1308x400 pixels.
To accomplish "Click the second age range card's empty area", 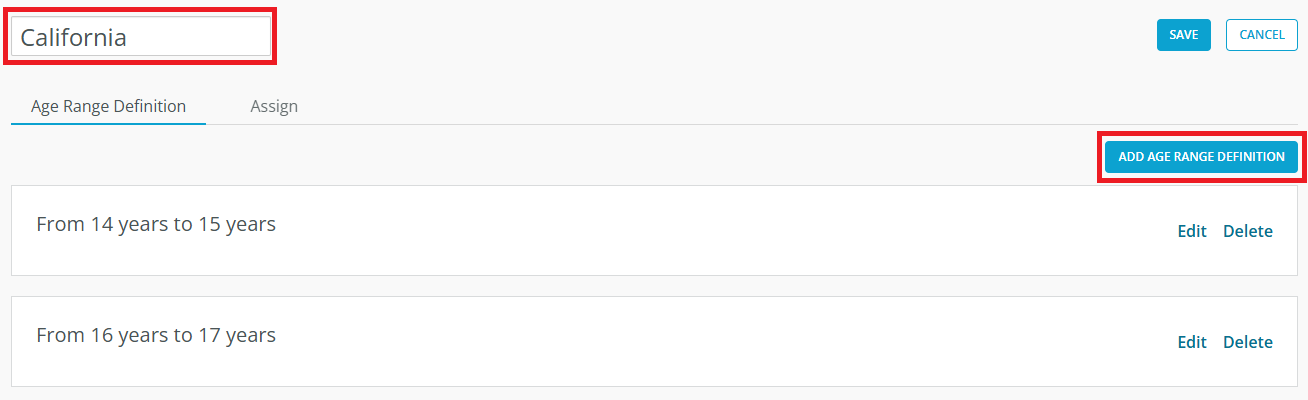I will pos(700,342).
